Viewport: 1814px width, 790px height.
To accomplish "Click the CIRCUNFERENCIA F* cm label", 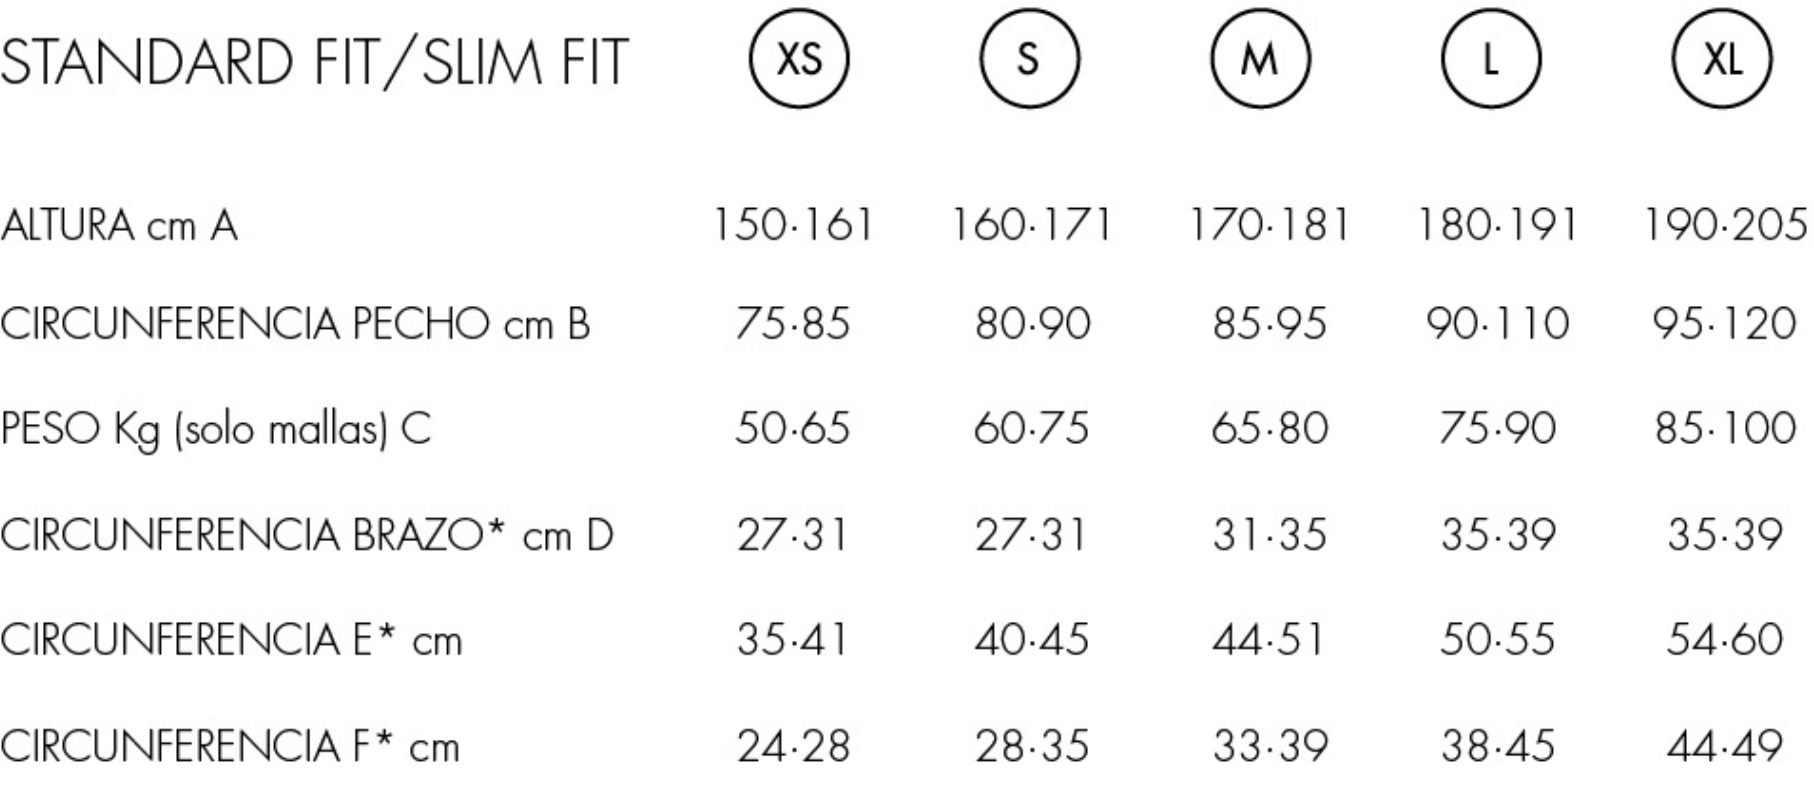I will 230,747.
